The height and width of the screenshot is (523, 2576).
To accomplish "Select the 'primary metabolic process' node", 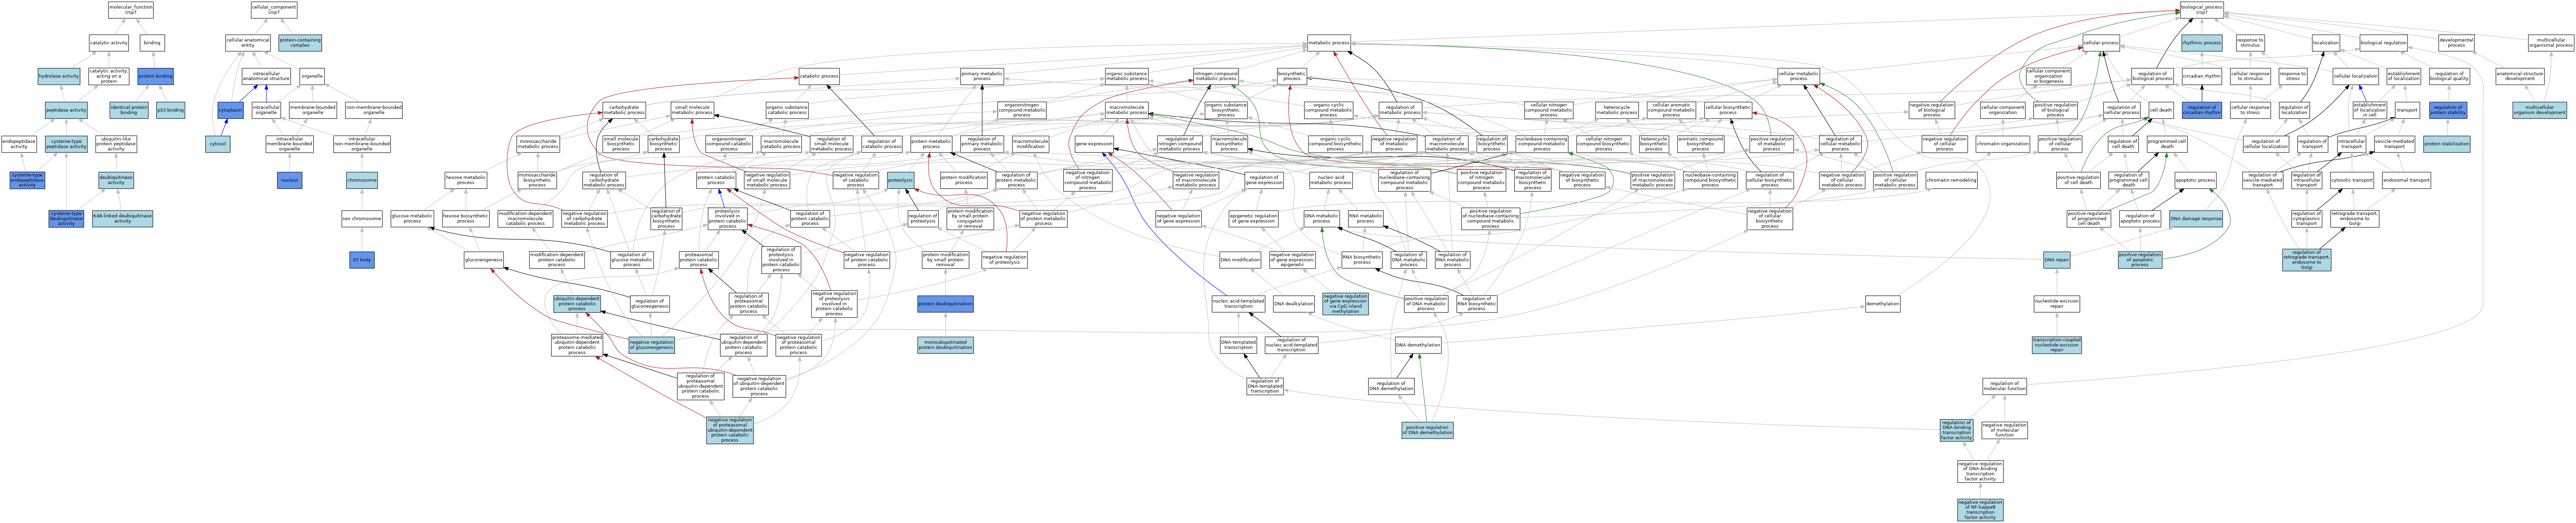I will click(982, 76).
